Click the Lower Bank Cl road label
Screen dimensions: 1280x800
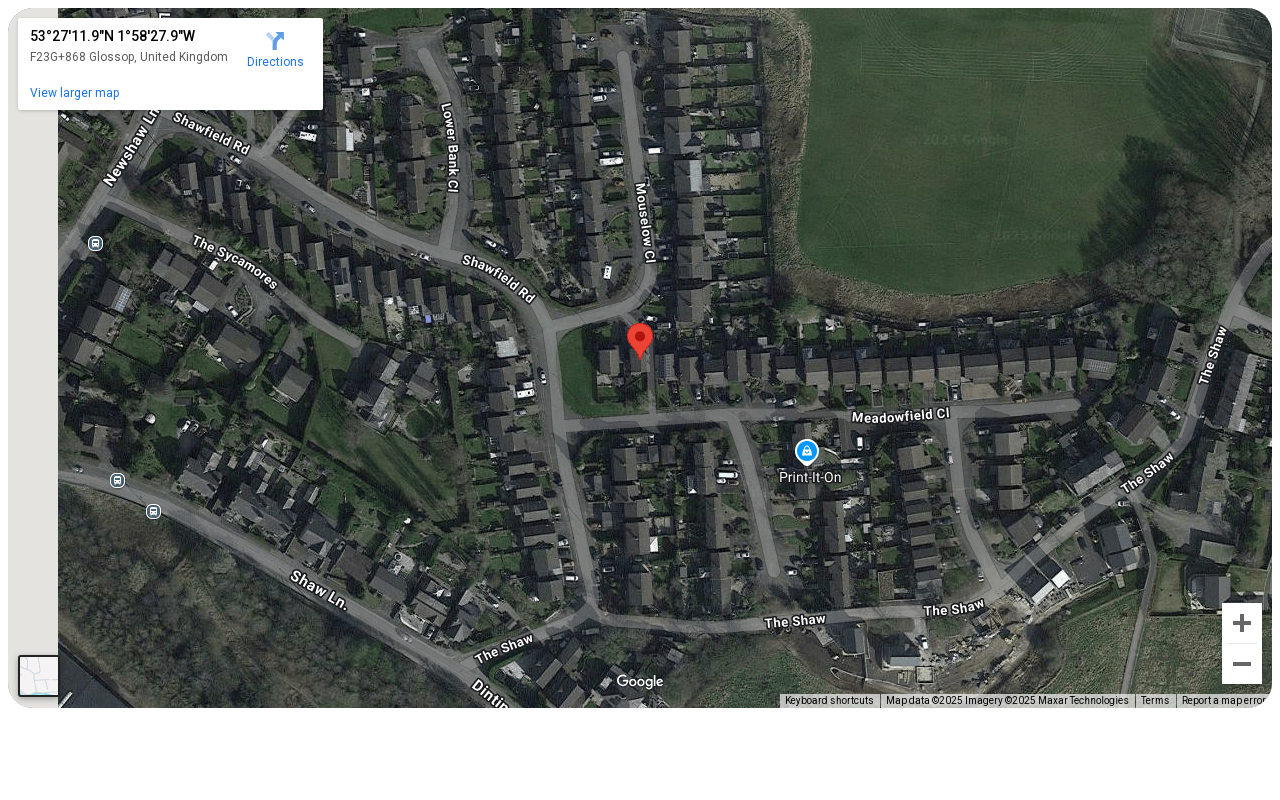click(x=449, y=147)
